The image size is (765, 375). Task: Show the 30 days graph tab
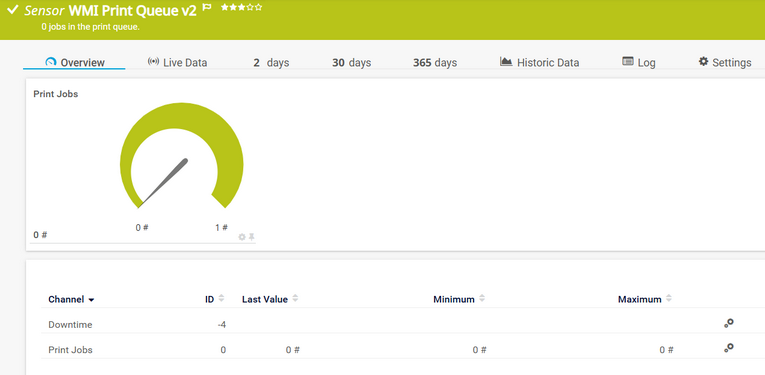click(352, 63)
